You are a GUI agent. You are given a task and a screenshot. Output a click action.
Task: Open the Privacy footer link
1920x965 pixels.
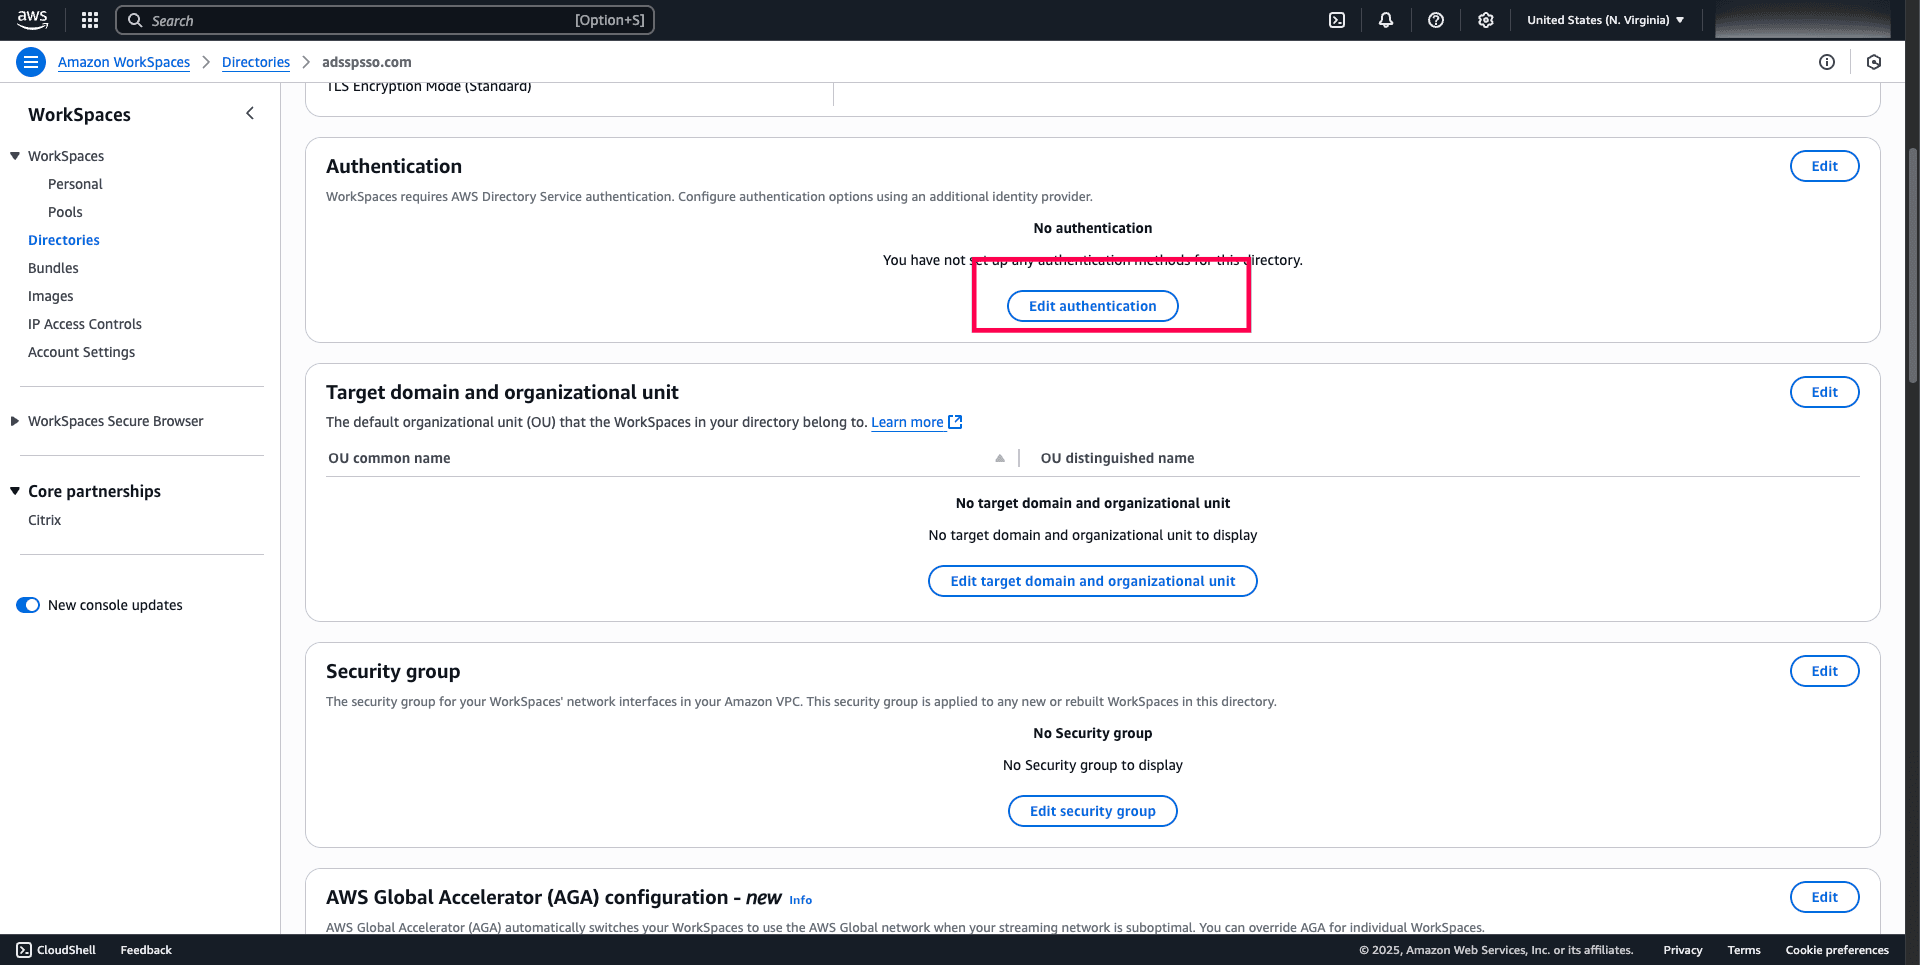1683,950
